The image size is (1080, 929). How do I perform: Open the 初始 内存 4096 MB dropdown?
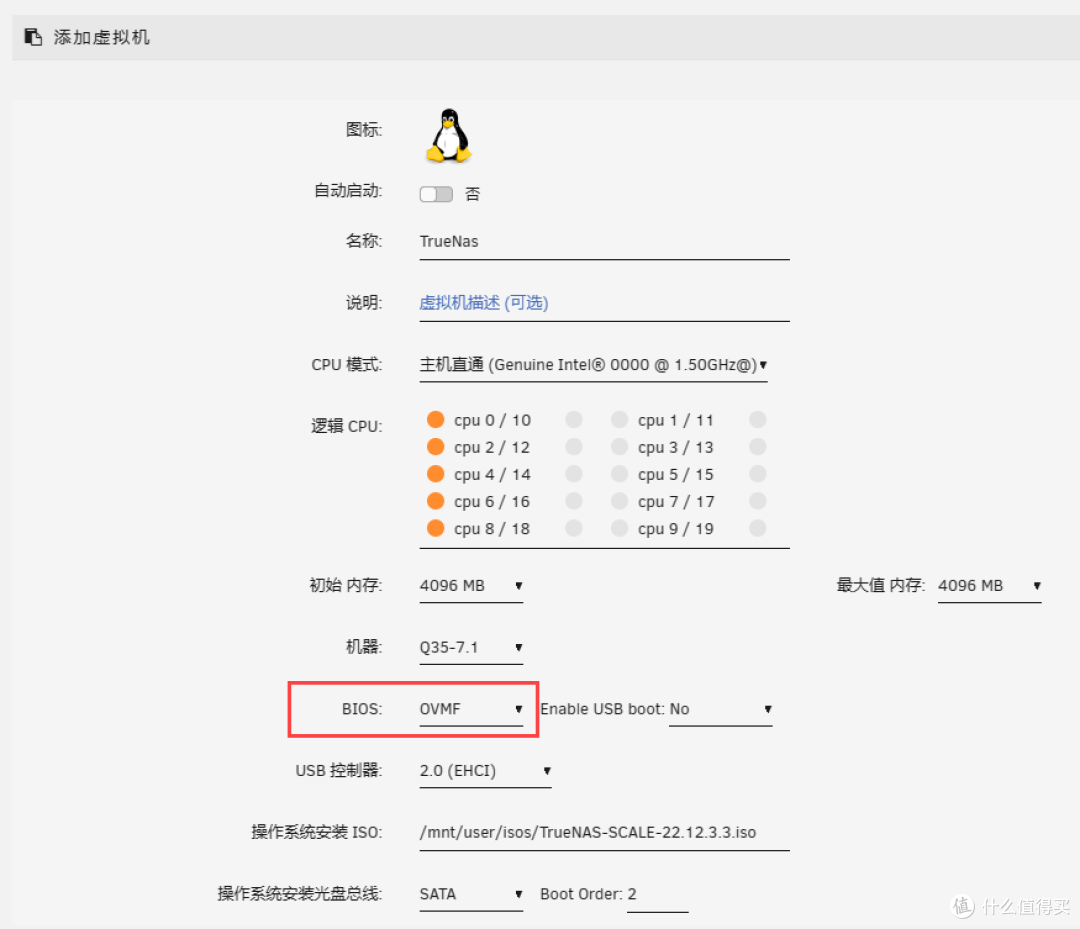(471, 586)
